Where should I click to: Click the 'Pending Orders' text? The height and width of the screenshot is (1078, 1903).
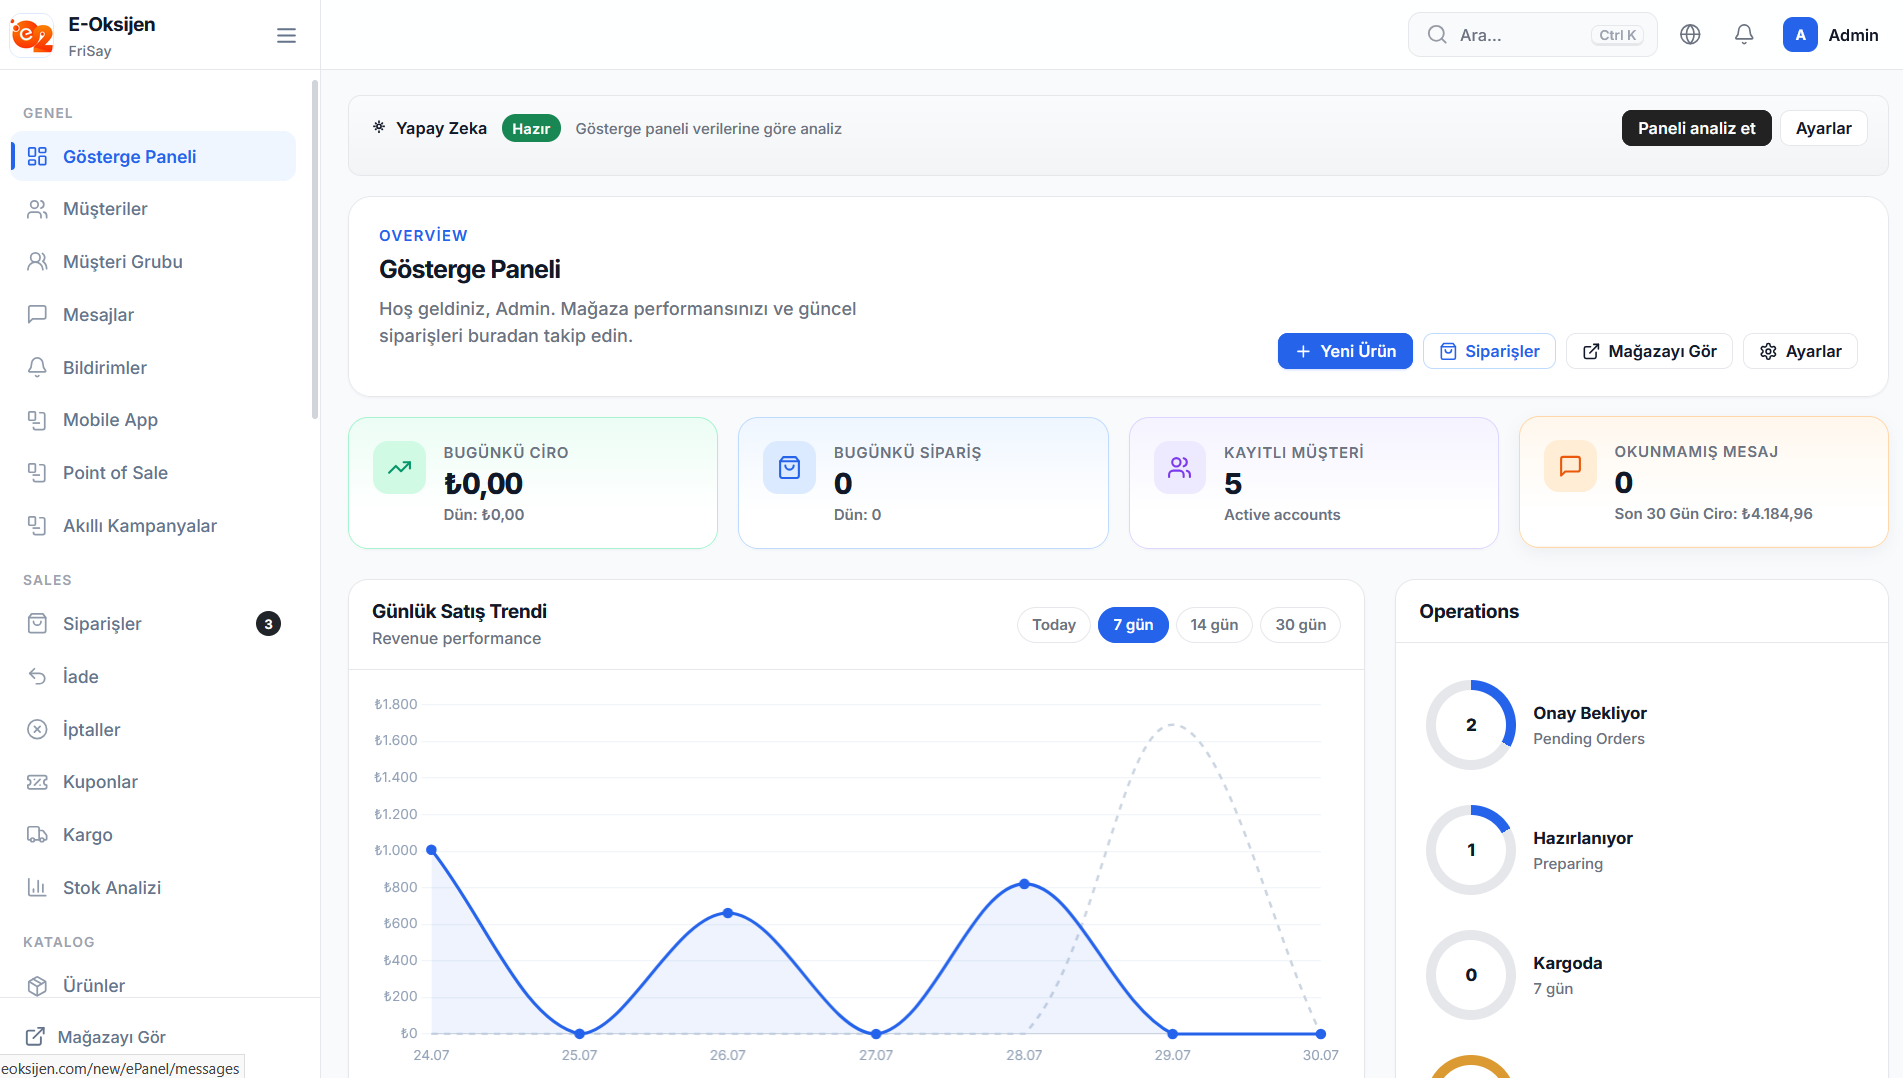[1588, 739]
